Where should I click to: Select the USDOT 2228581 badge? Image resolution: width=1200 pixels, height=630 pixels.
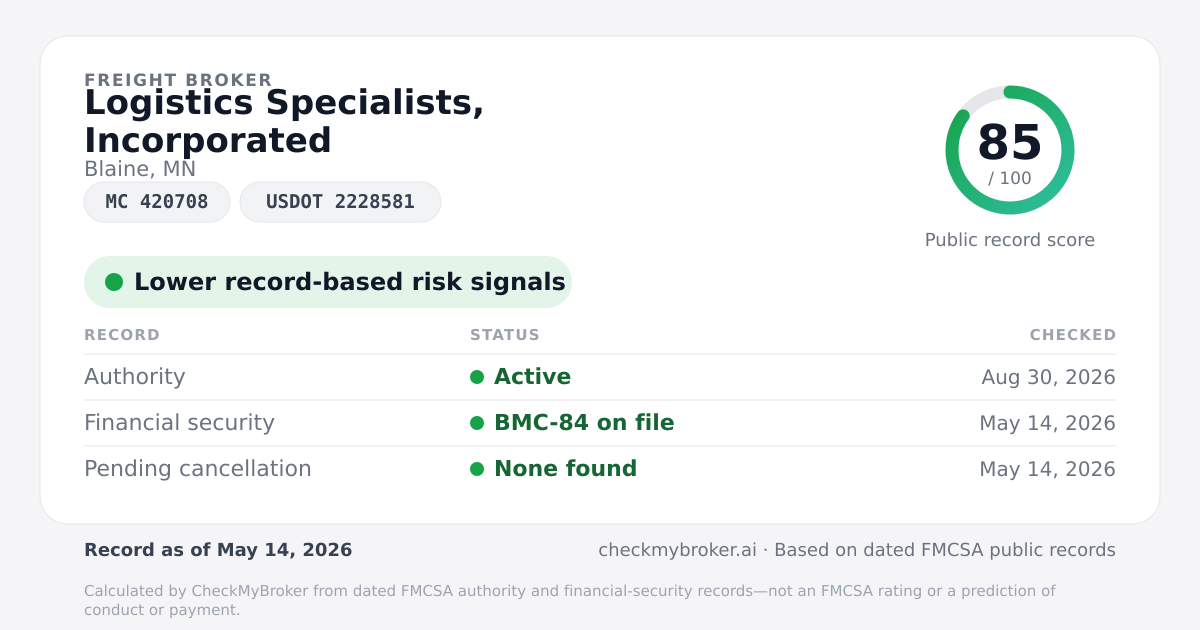point(340,202)
